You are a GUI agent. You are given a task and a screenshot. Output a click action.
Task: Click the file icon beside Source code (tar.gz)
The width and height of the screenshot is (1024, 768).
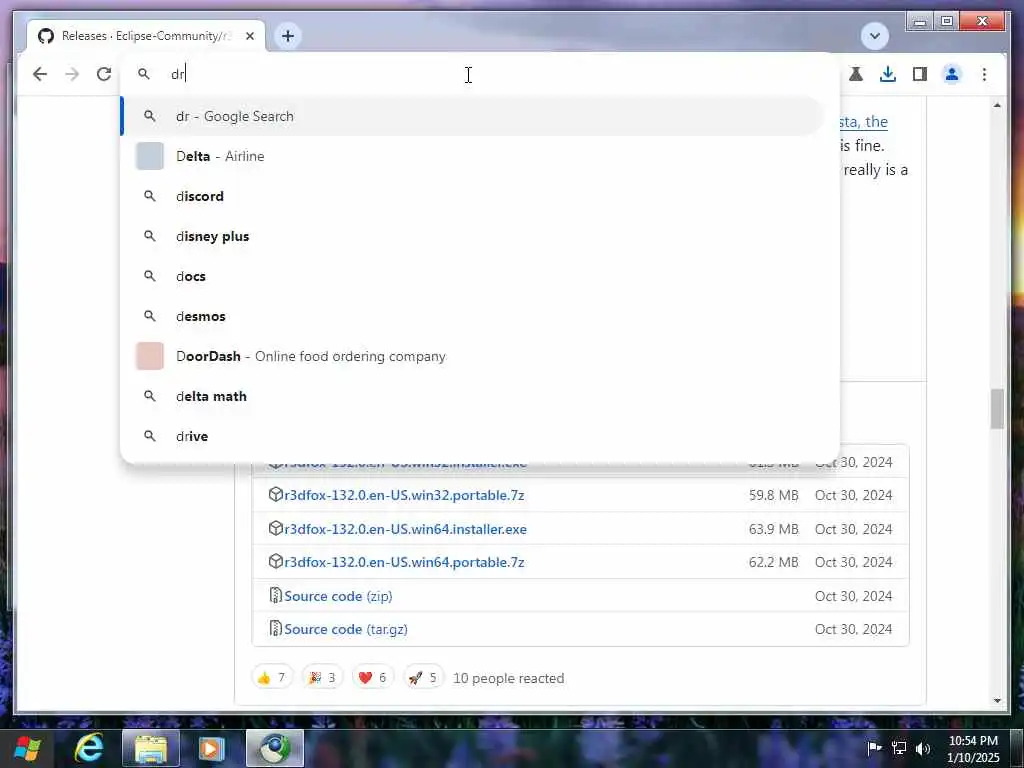point(276,629)
